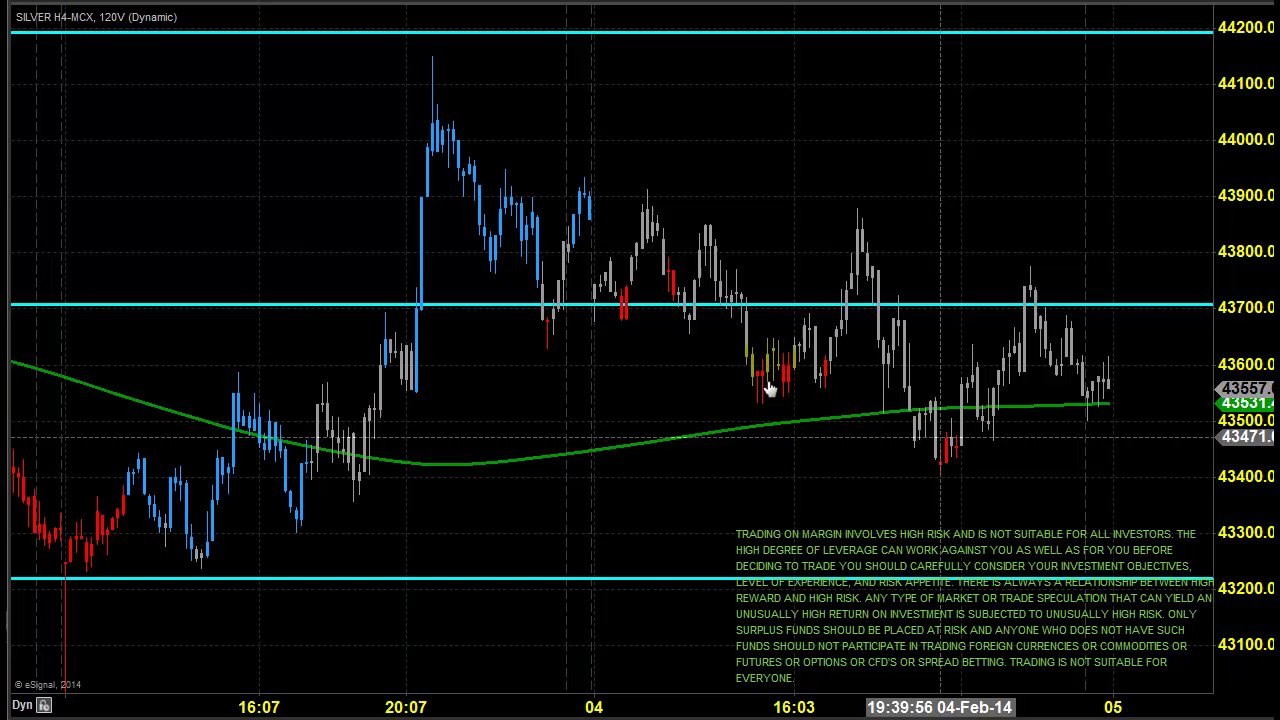Click the 44100.0 price axis label
Image resolution: width=1280 pixels, height=720 pixels.
[1246, 83]
